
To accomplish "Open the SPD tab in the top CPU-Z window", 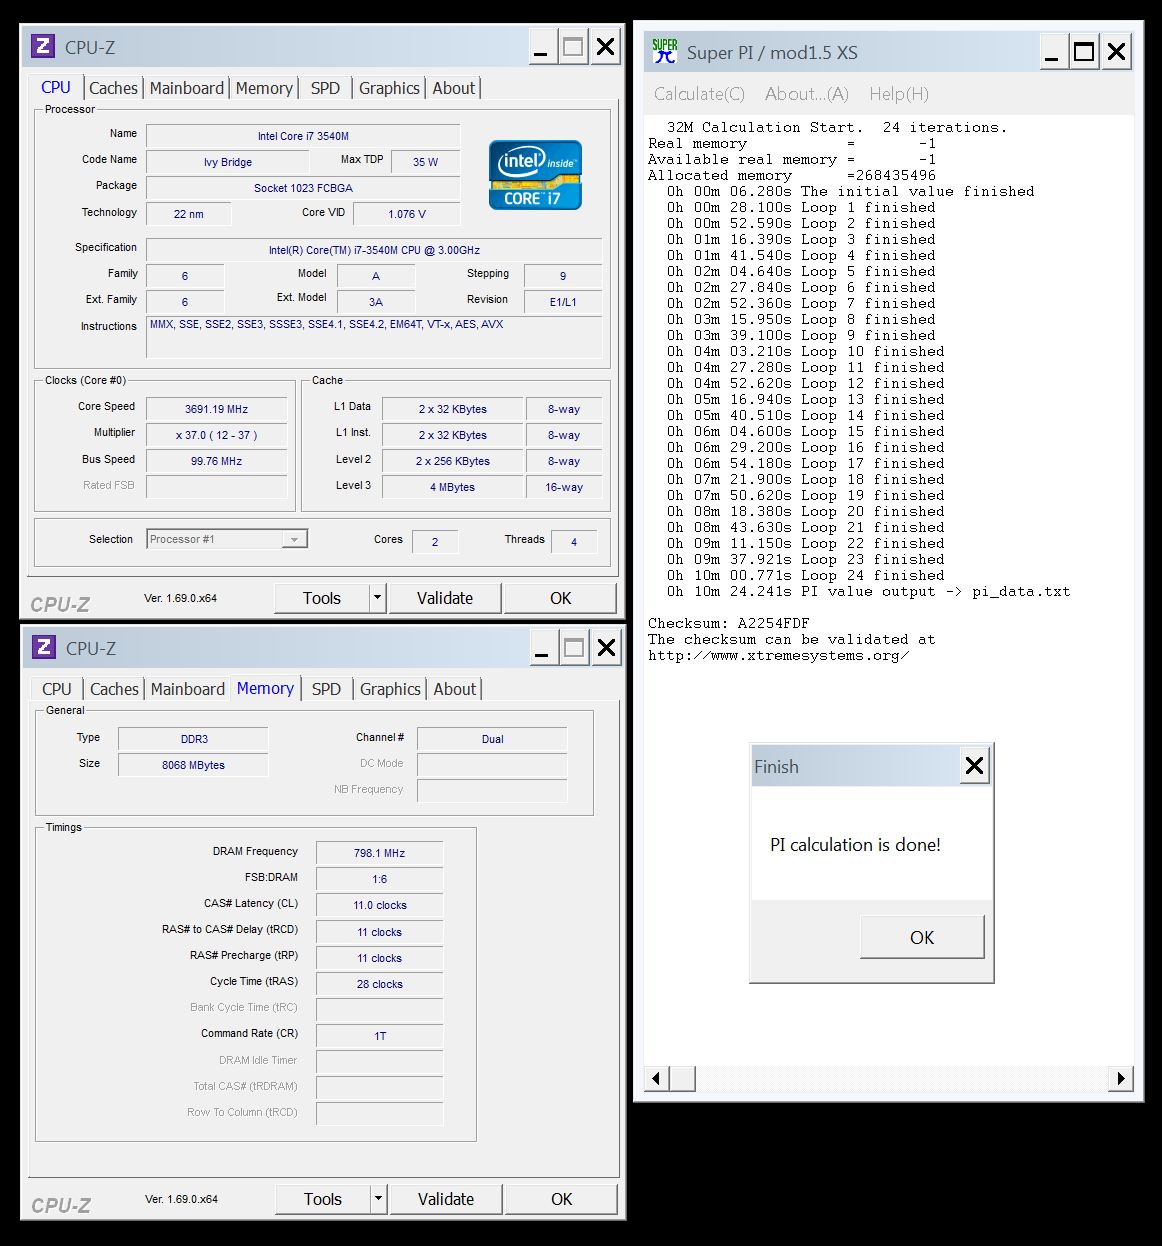I will [x=325, y=88].
